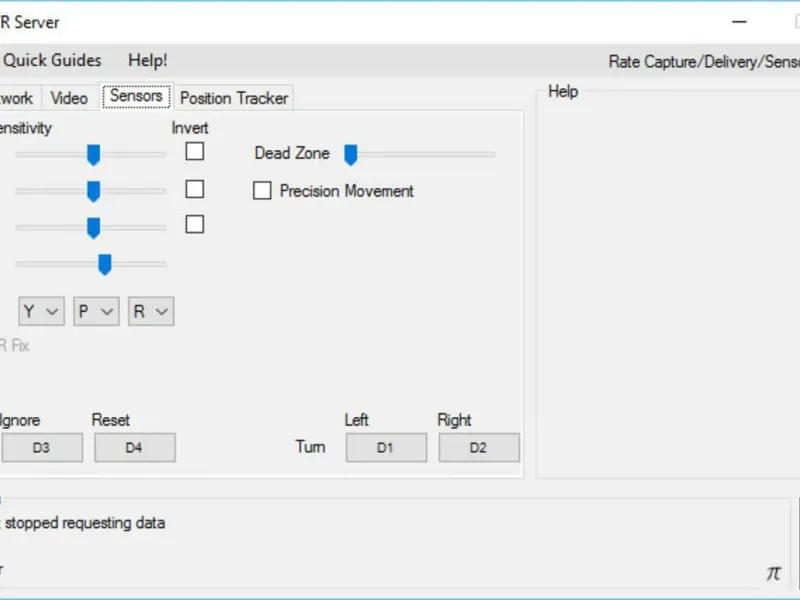The height and width of the screenshot is (600, 800).
Task: Click the D1 Left turn button
Action: tap(386, 448)
